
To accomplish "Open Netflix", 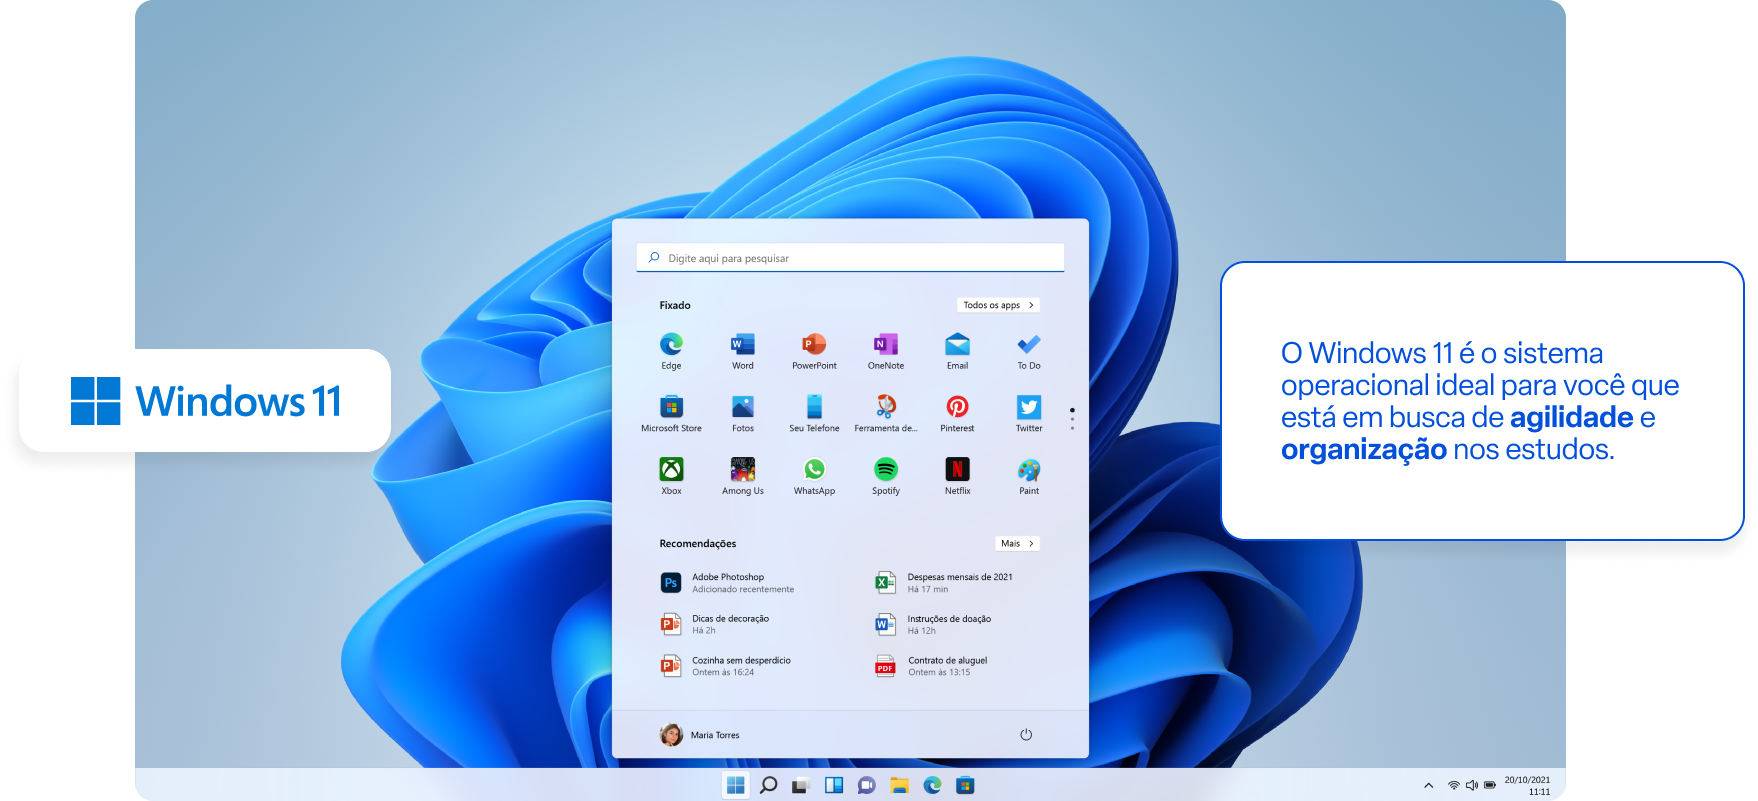I will pyautogui.click(x=957, y=476).
